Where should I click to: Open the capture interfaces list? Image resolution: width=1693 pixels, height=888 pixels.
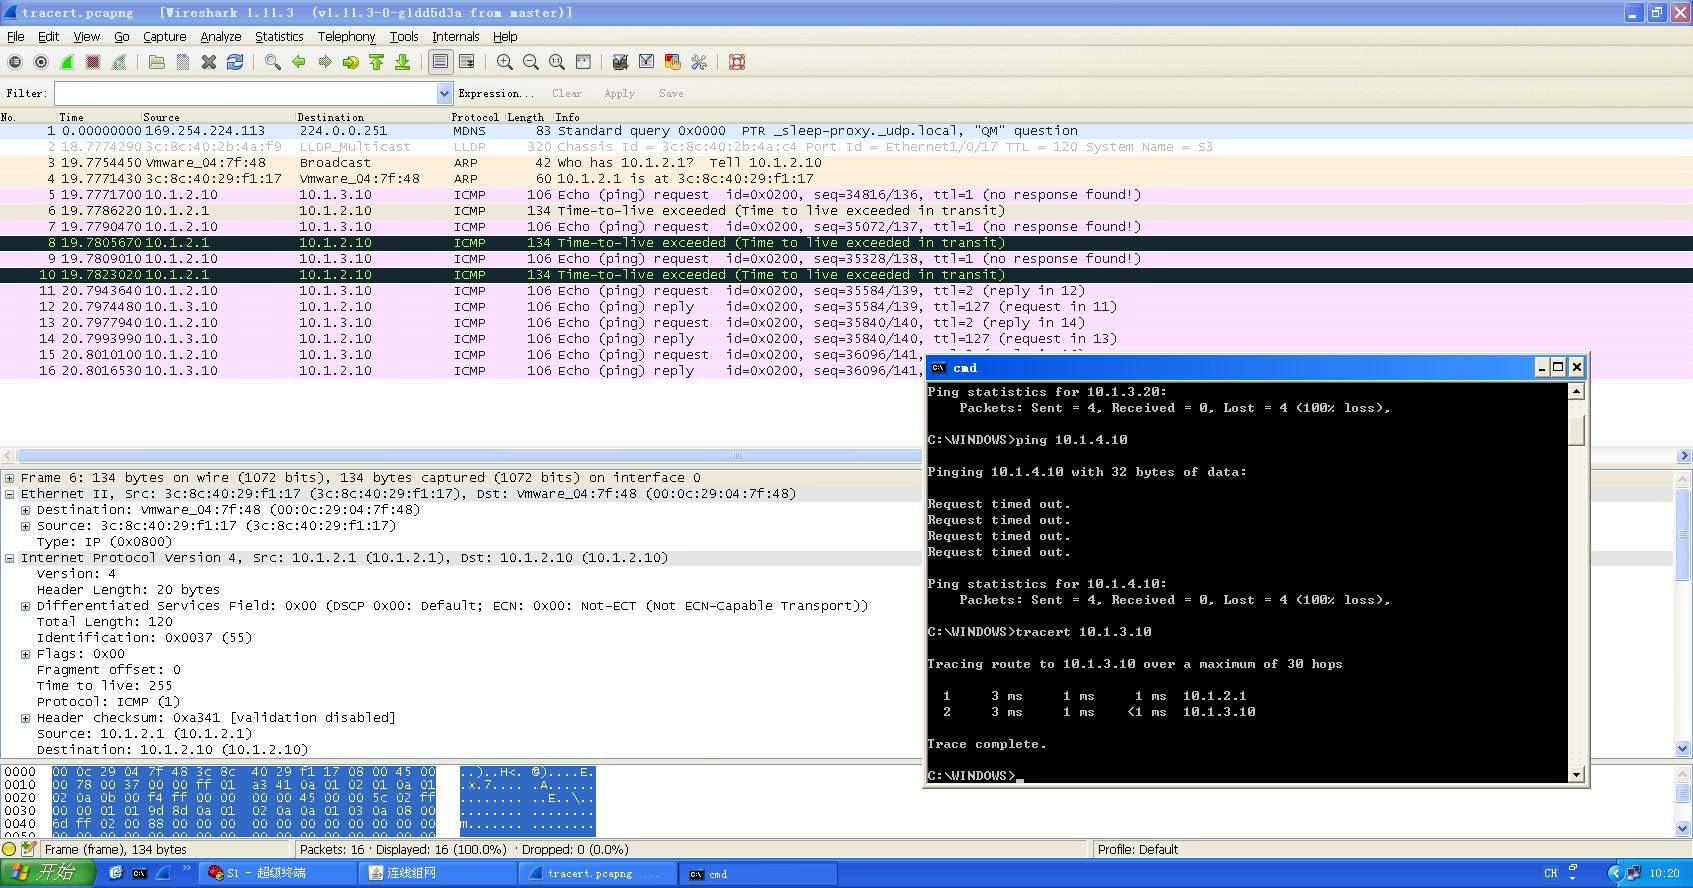coord(15,62)
